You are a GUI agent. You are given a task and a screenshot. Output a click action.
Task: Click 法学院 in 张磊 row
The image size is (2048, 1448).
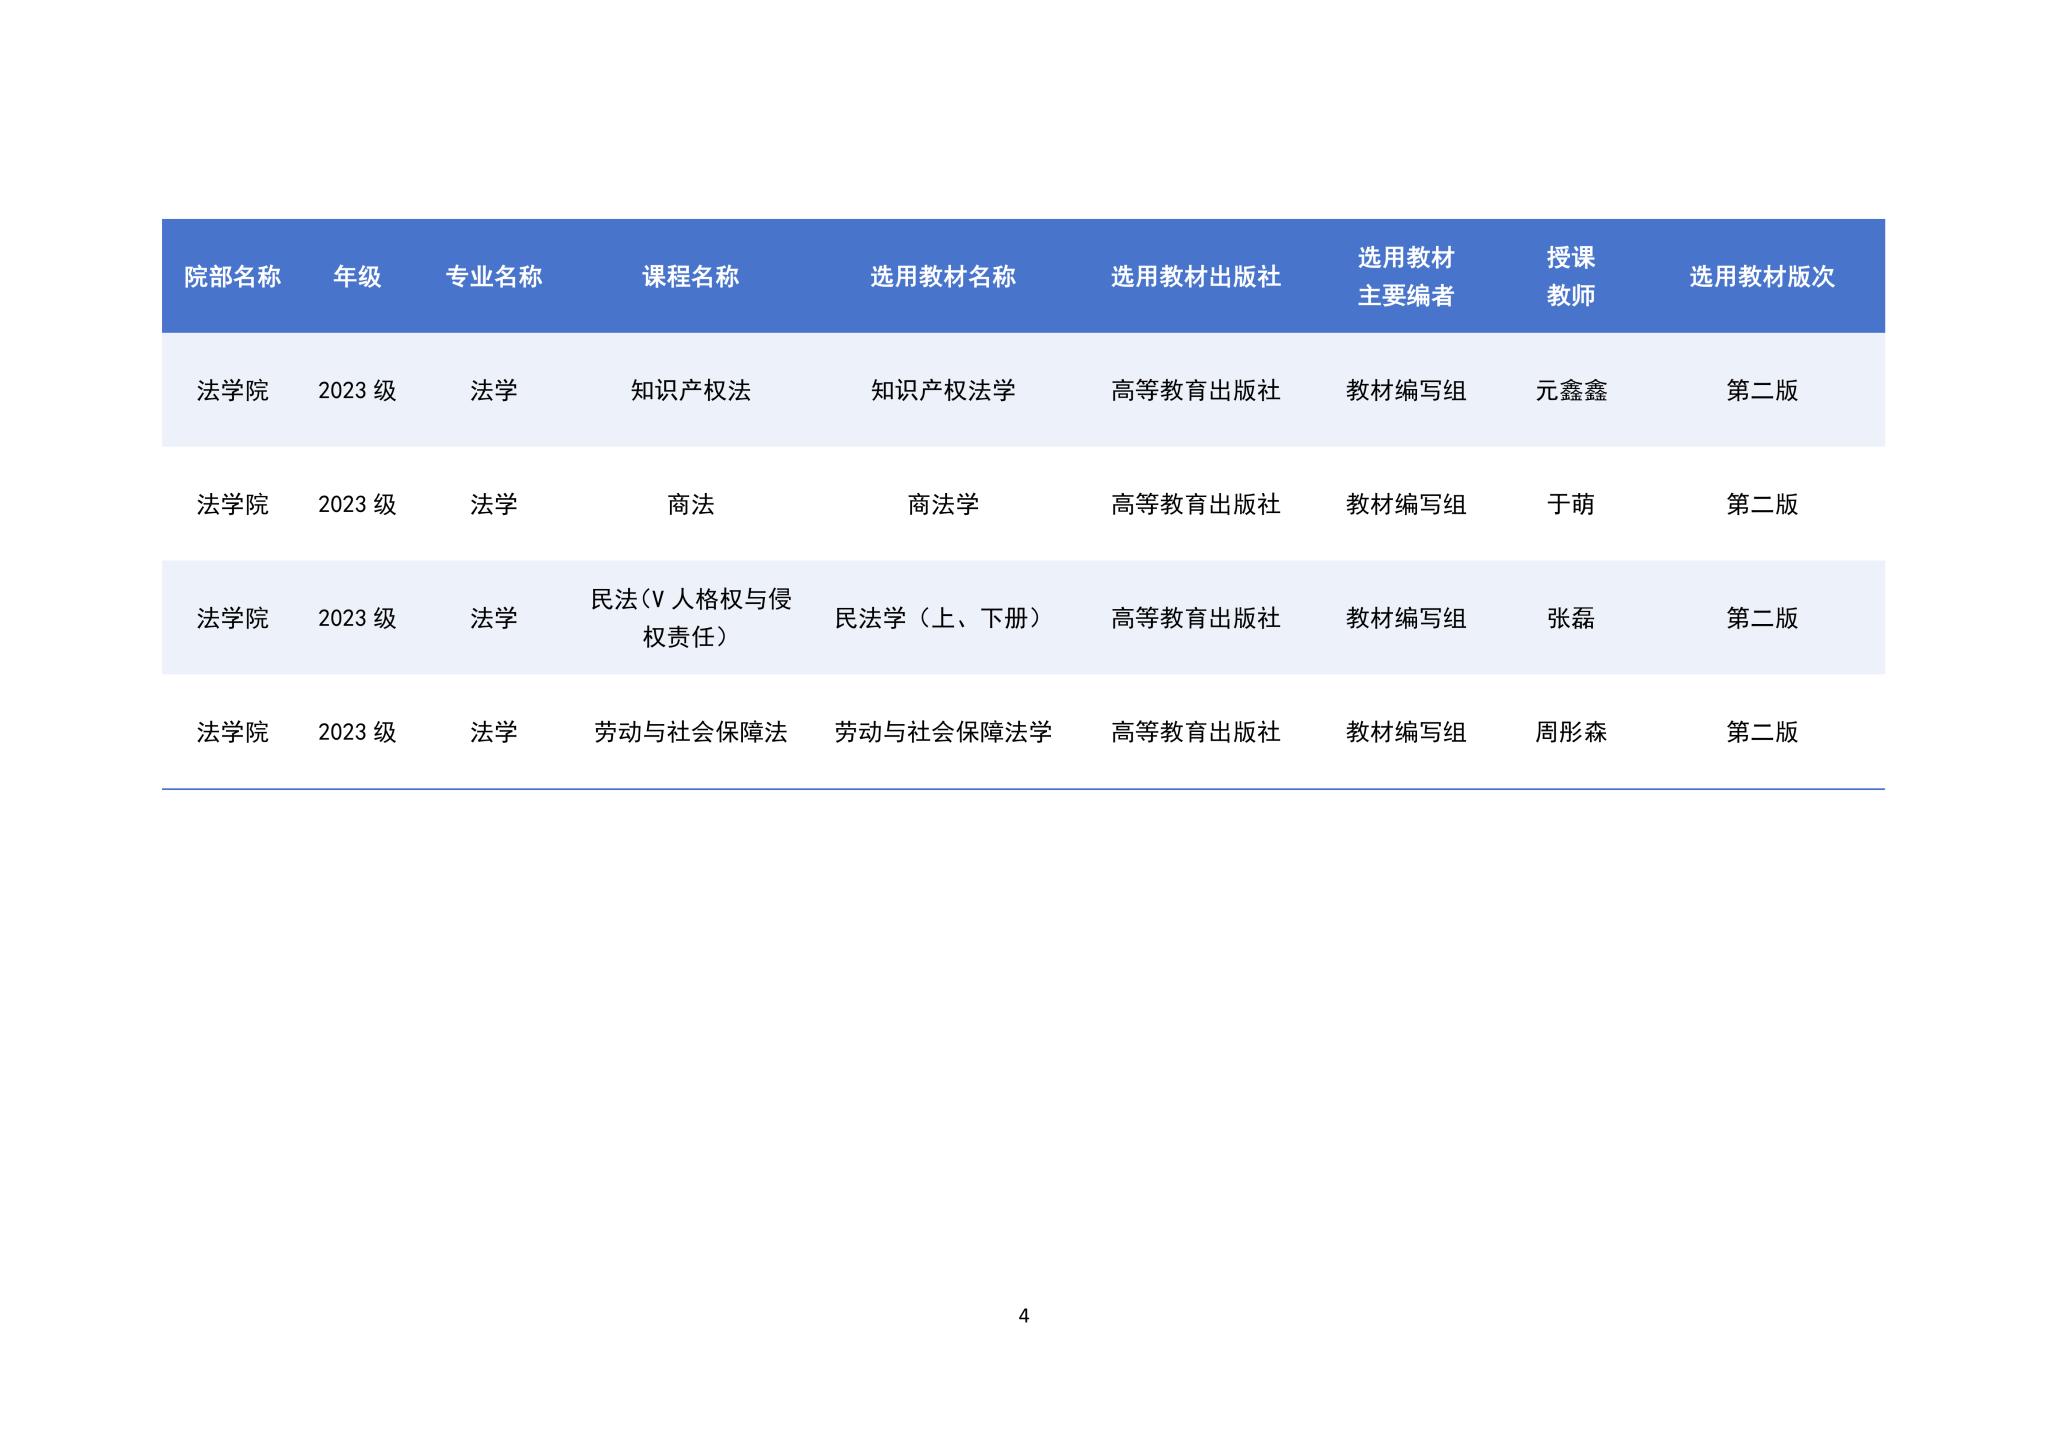(x=232, y=619)
